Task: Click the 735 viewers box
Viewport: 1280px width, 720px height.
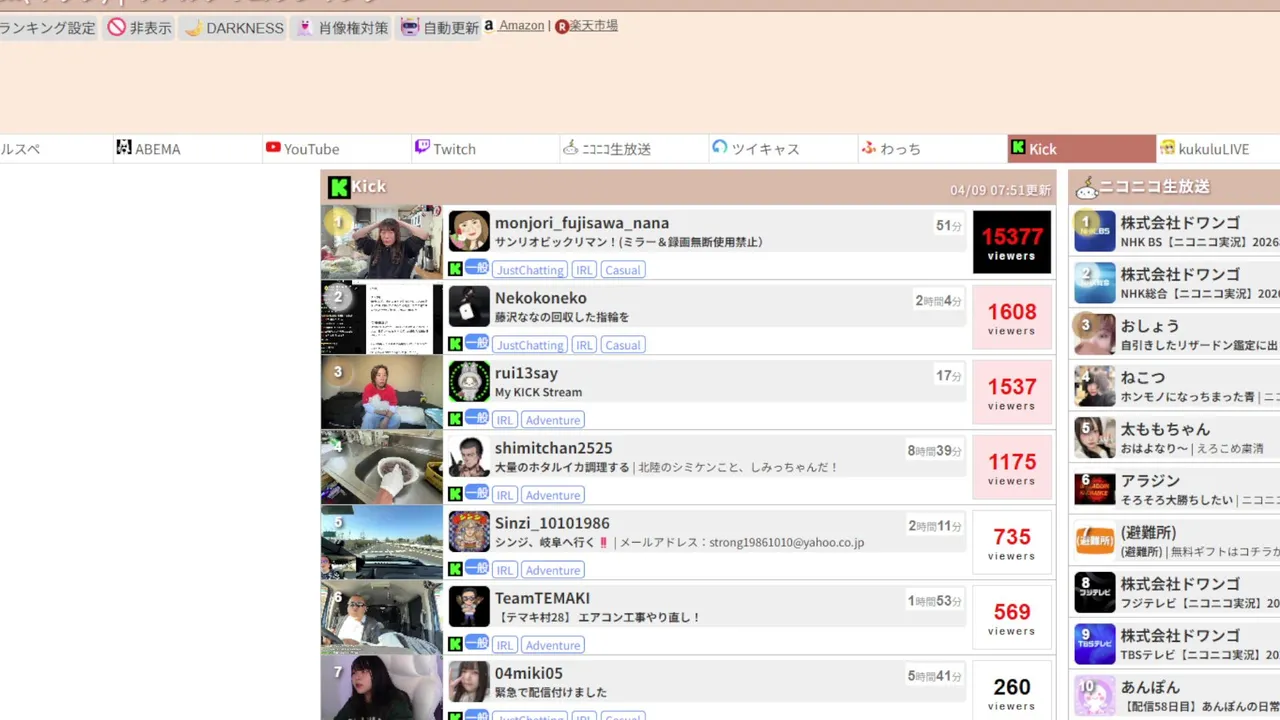Action: [x=1012, y=542]
